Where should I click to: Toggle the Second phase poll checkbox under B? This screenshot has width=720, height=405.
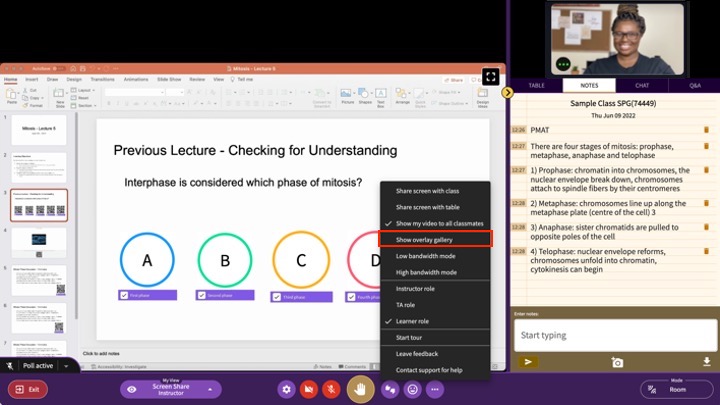pos(202,295)
